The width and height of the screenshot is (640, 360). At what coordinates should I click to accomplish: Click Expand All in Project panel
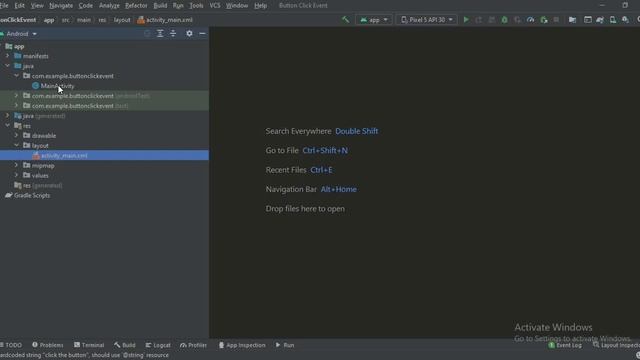click(160, 34)
